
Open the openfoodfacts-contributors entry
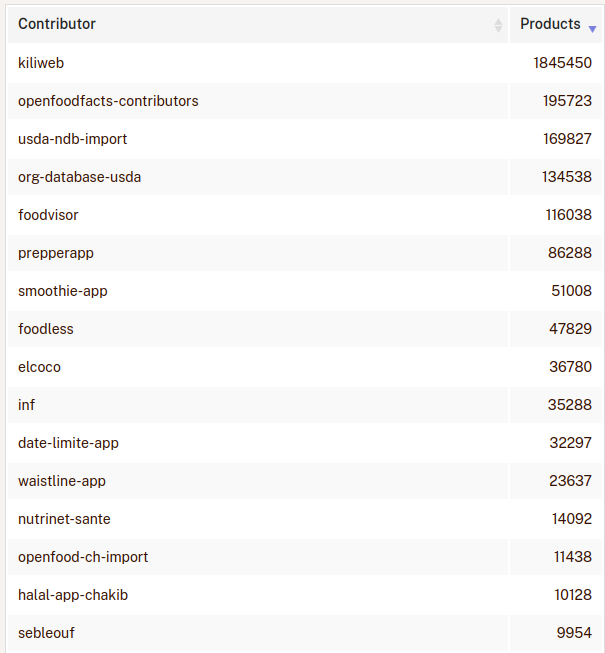[x=108, y=101]
